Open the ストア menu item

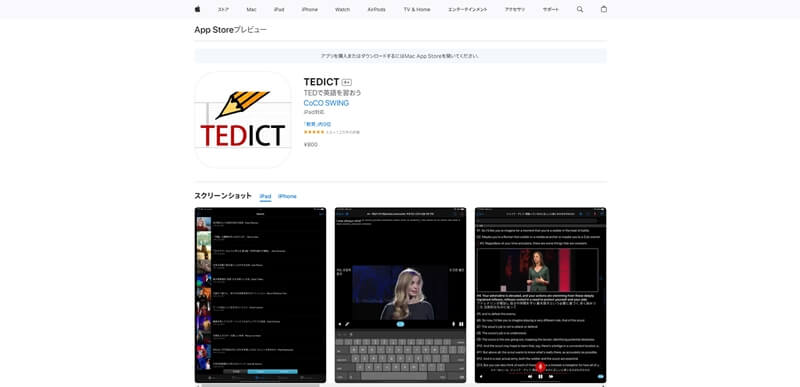pyautogui.click(x=223, y=10)
